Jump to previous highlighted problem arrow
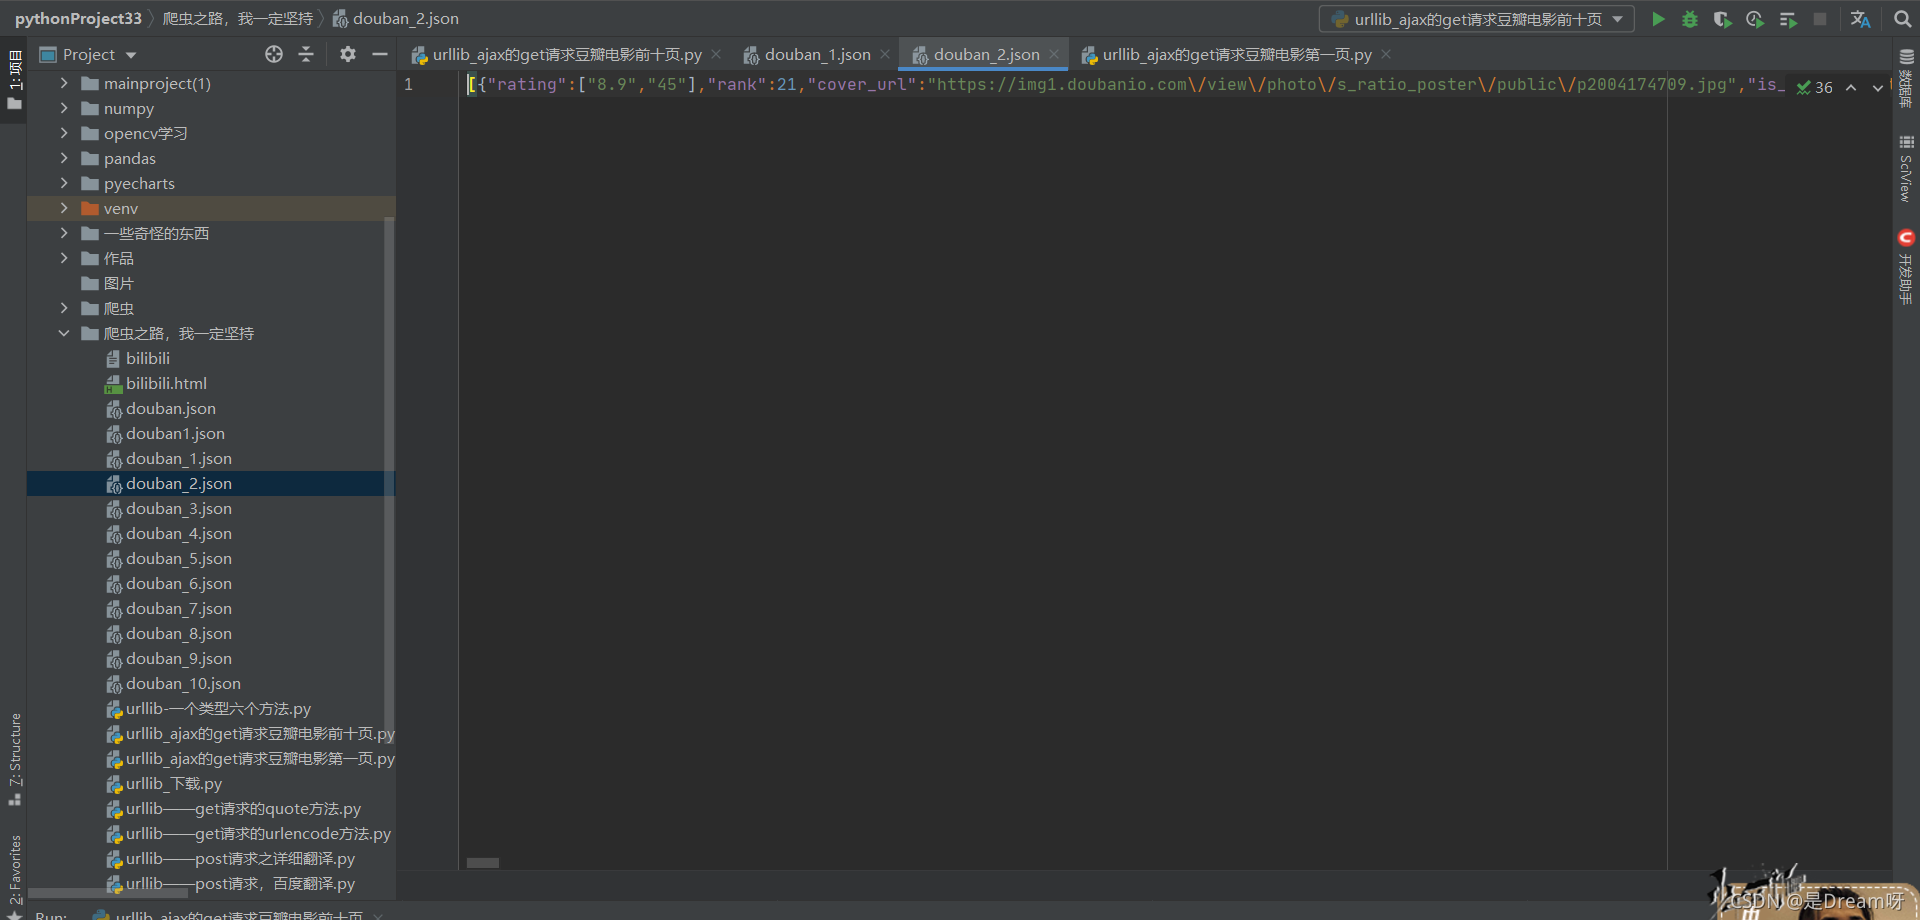Screen dimensions: 1920x920 point(1851,87)
